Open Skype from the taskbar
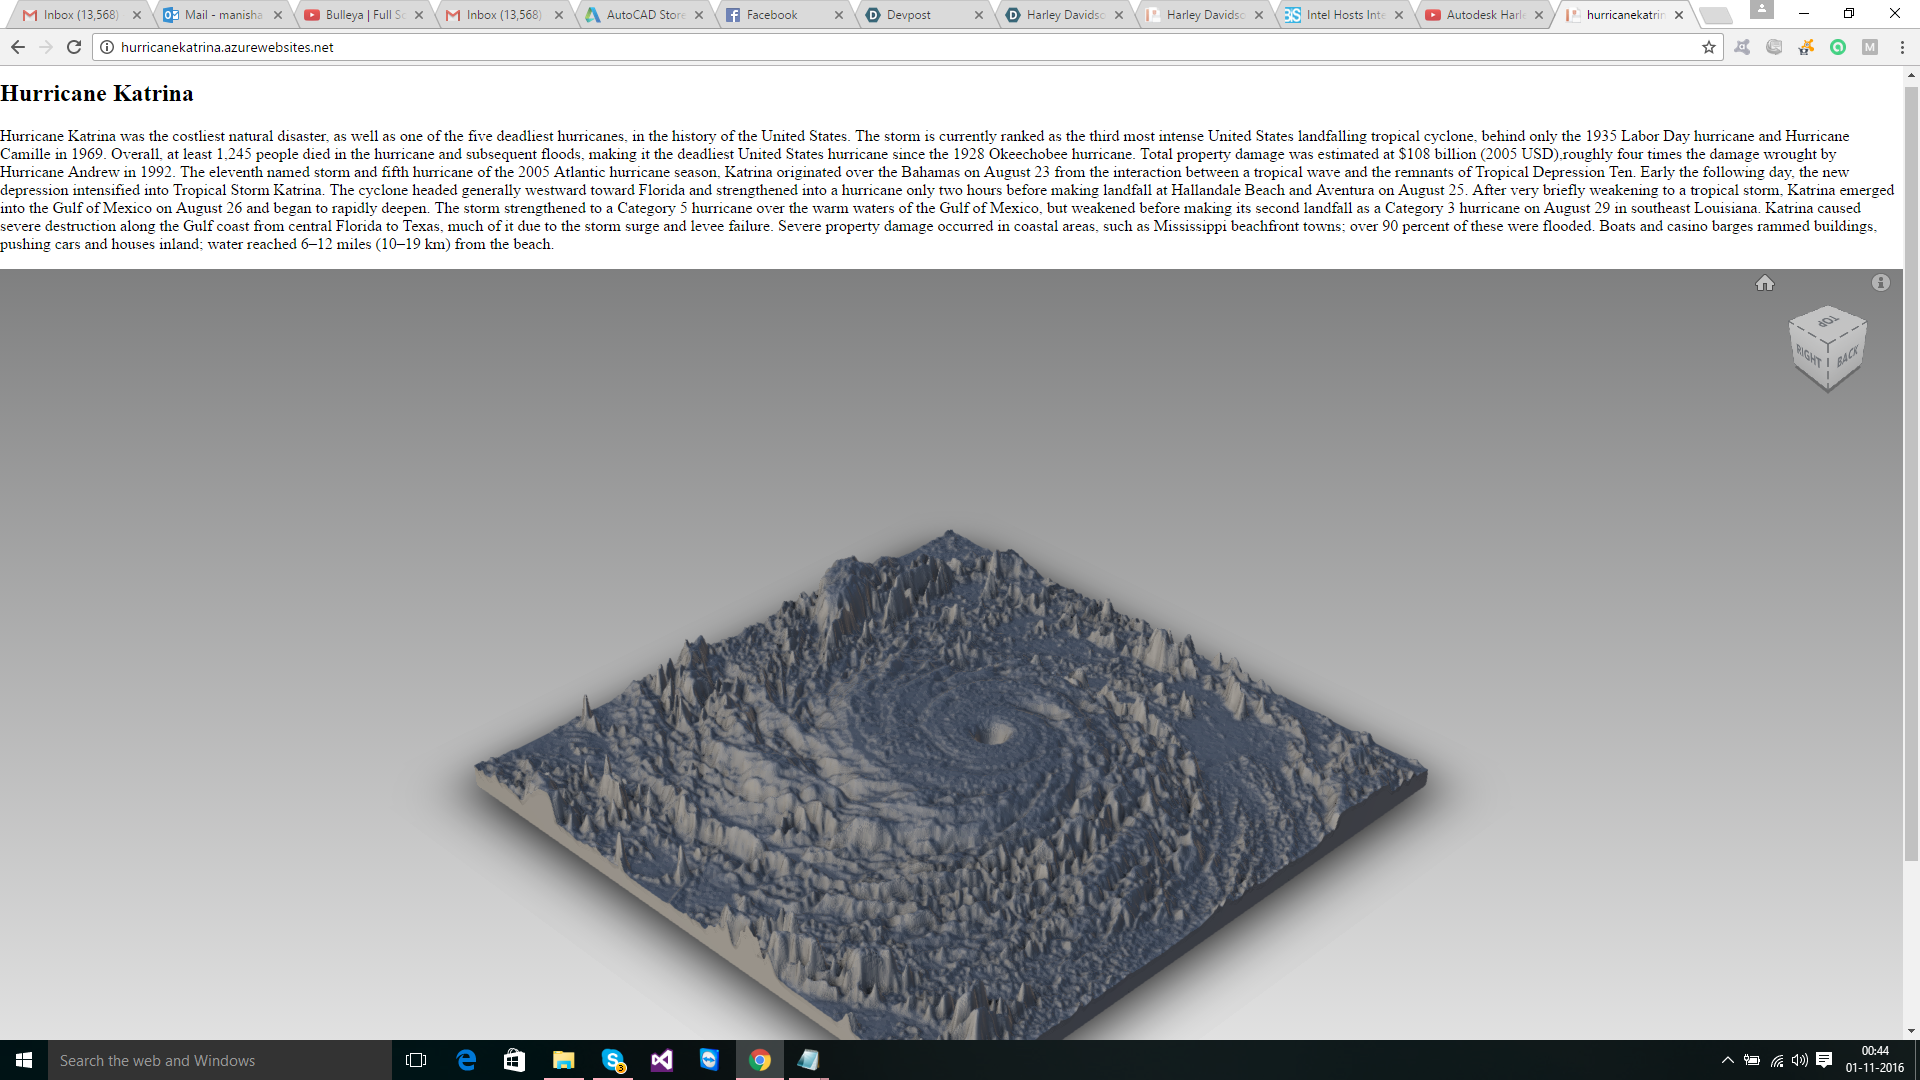The height and width of the screenshot is (1080, 1920). [x=613, y=1060]
